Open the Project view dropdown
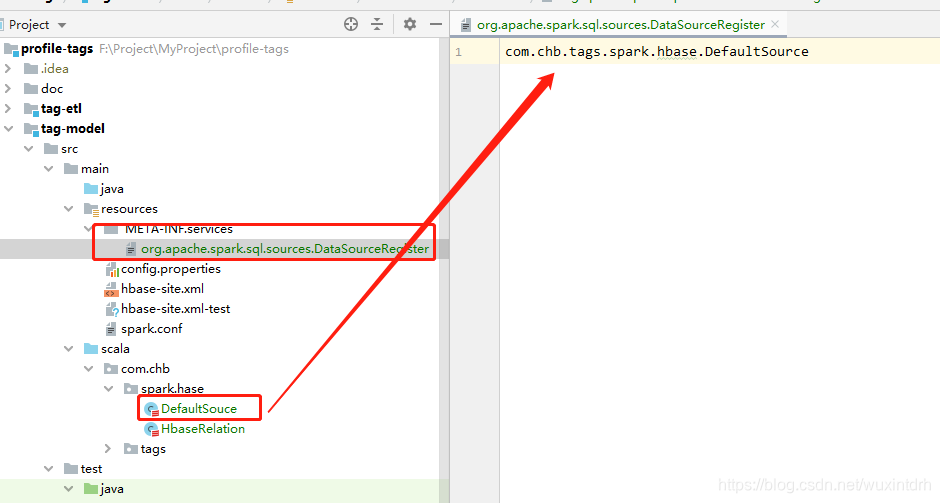The image size is (940, 503). click(x=62, y=25)
